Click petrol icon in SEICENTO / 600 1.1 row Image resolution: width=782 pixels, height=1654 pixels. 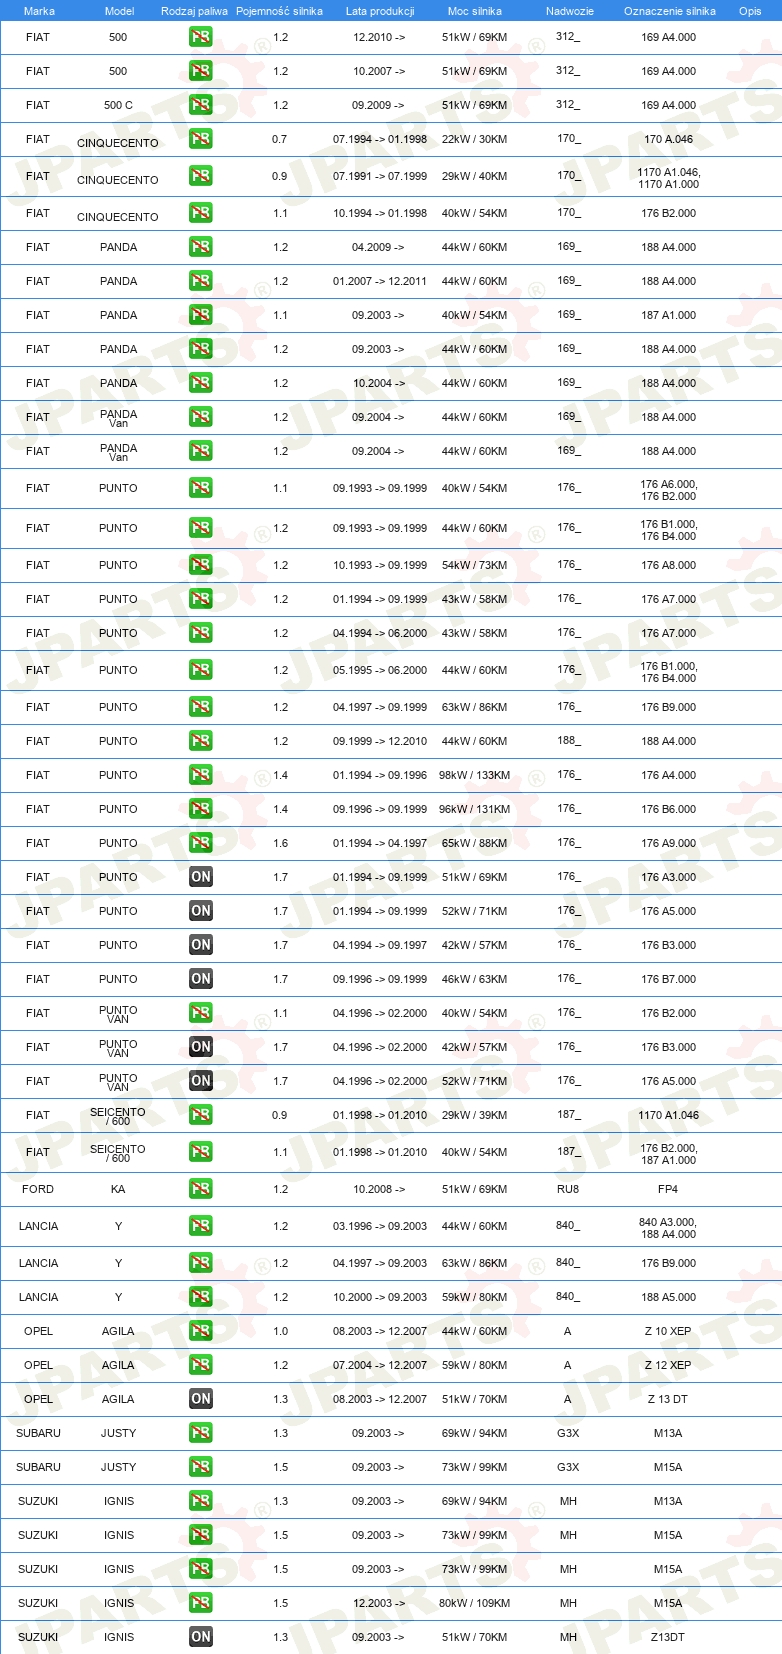pyautogui.click(x=201, y=1152)
